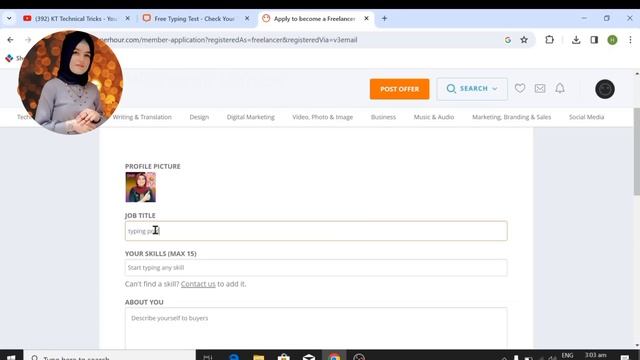This screenshot has height=360, width=640.
Task: Toggle the browser side panel icon
Action: [x=594, y=40]
